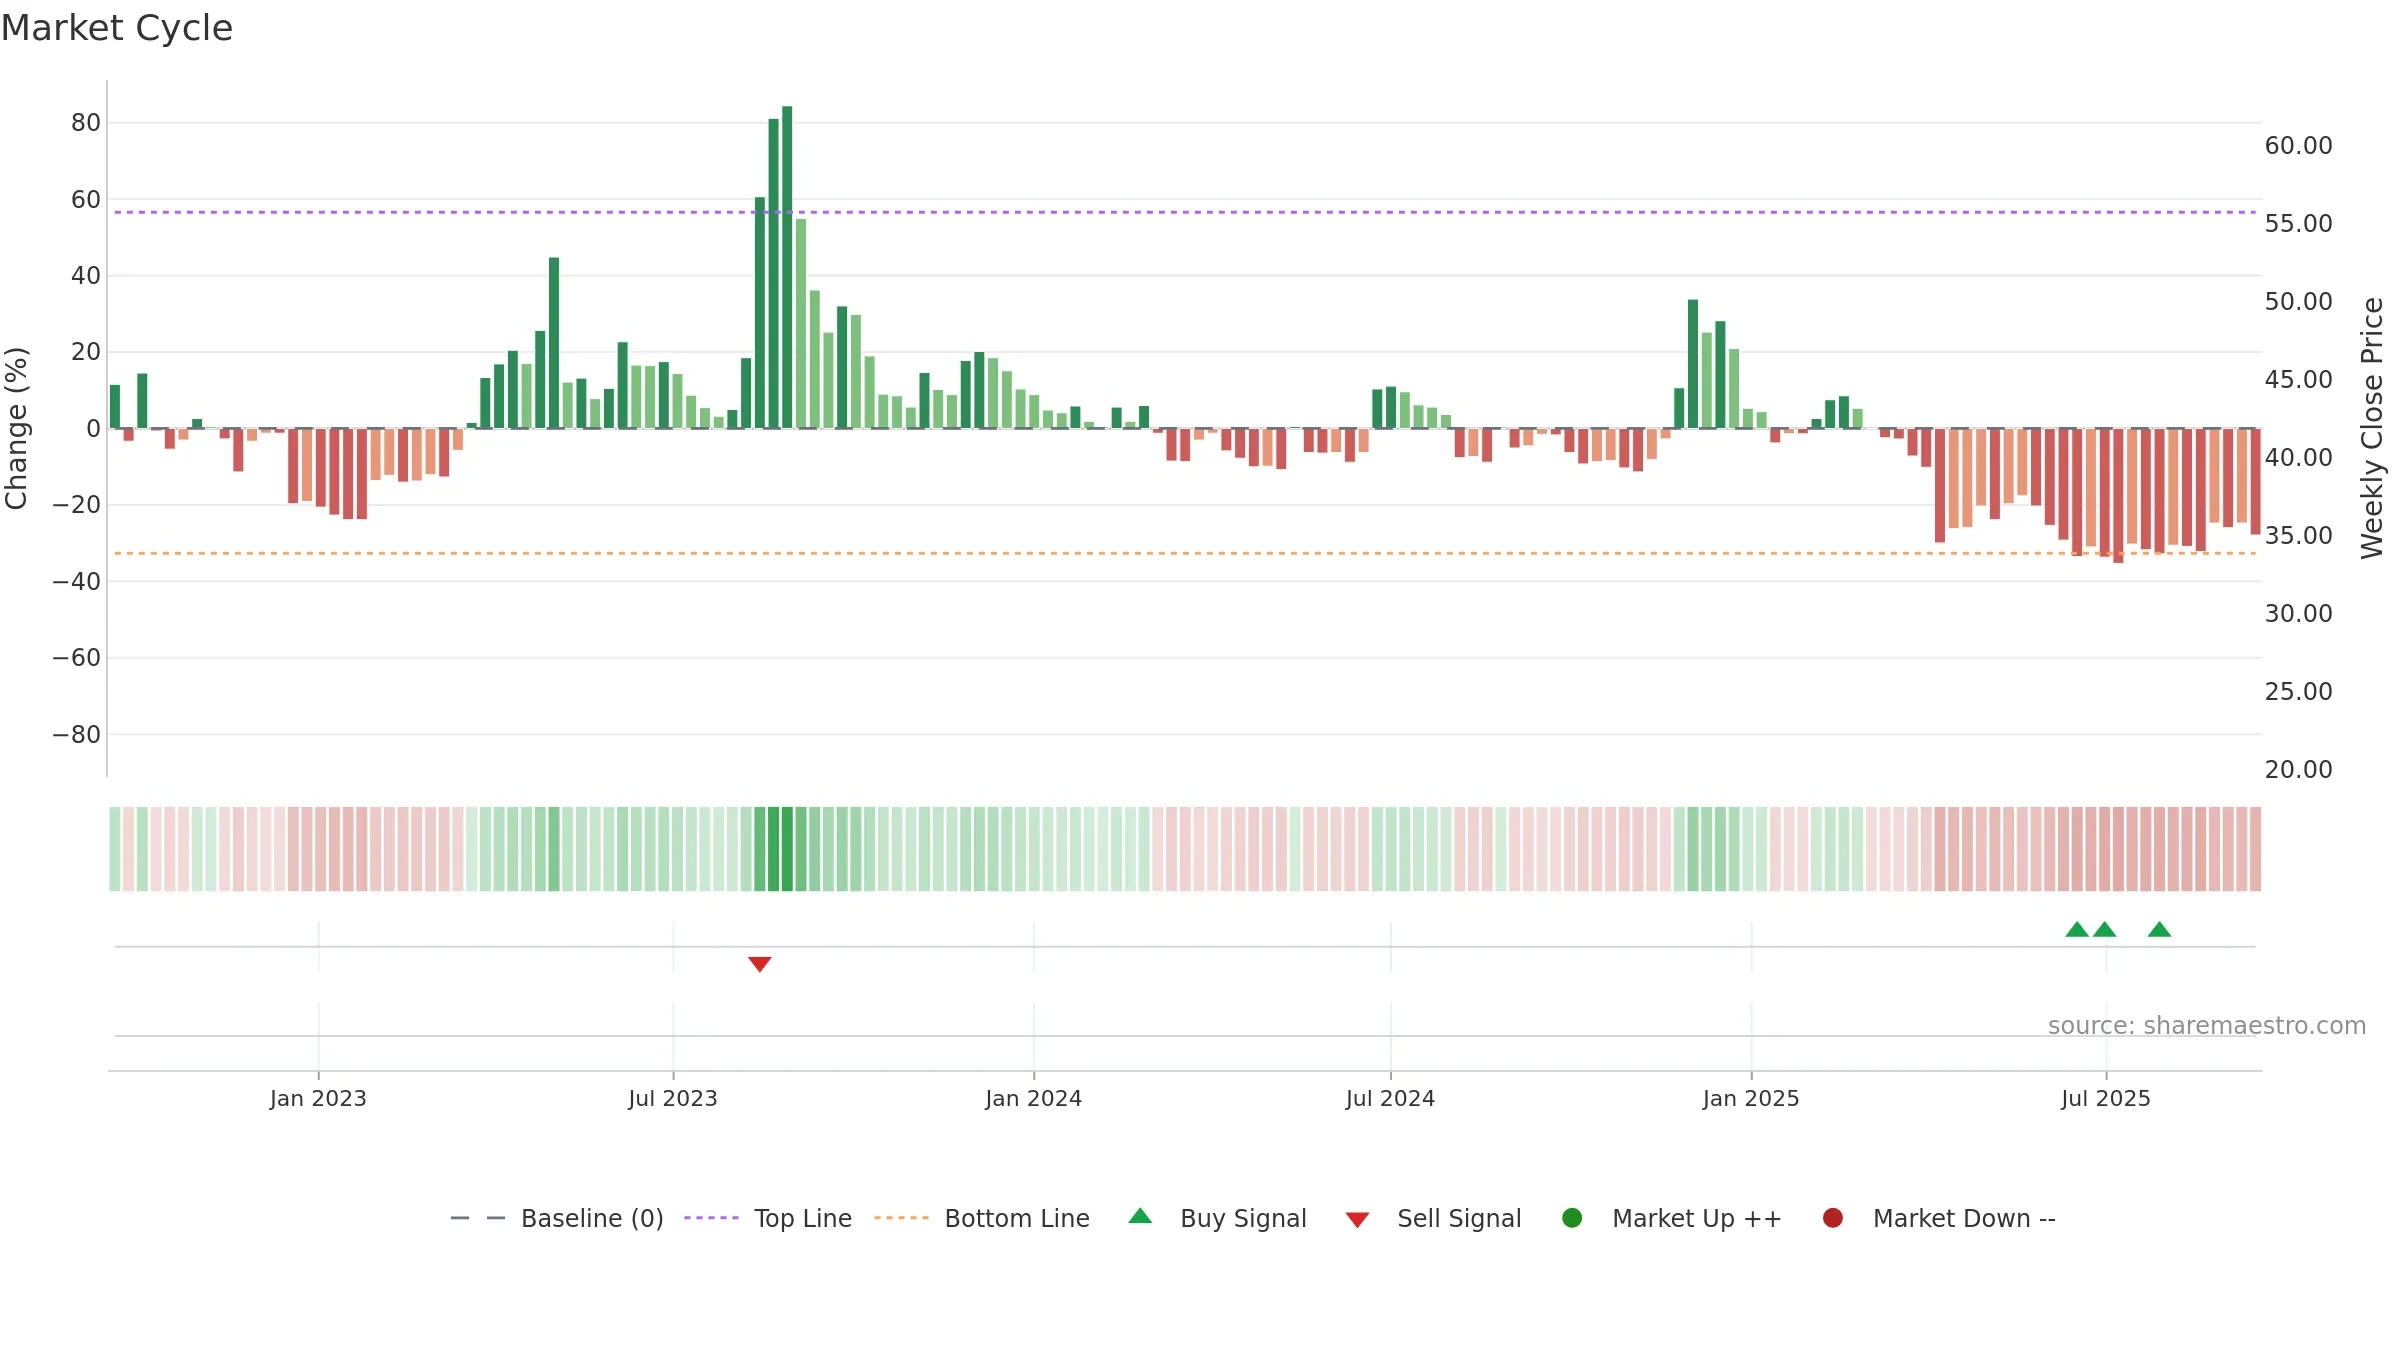Viewport: 2400px width, 1350px height.
Task: Click the 20.00 price axis tick
Action: coord(2298,770)
